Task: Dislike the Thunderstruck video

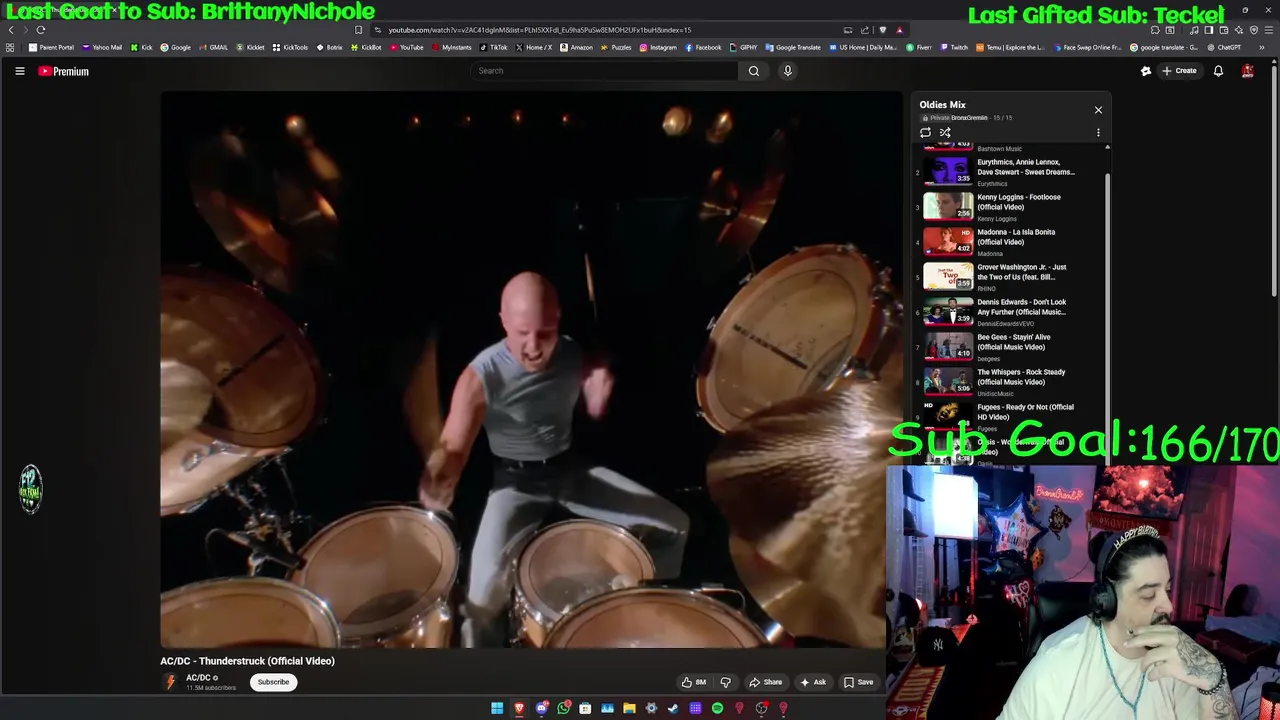Action: pos(726,682)
